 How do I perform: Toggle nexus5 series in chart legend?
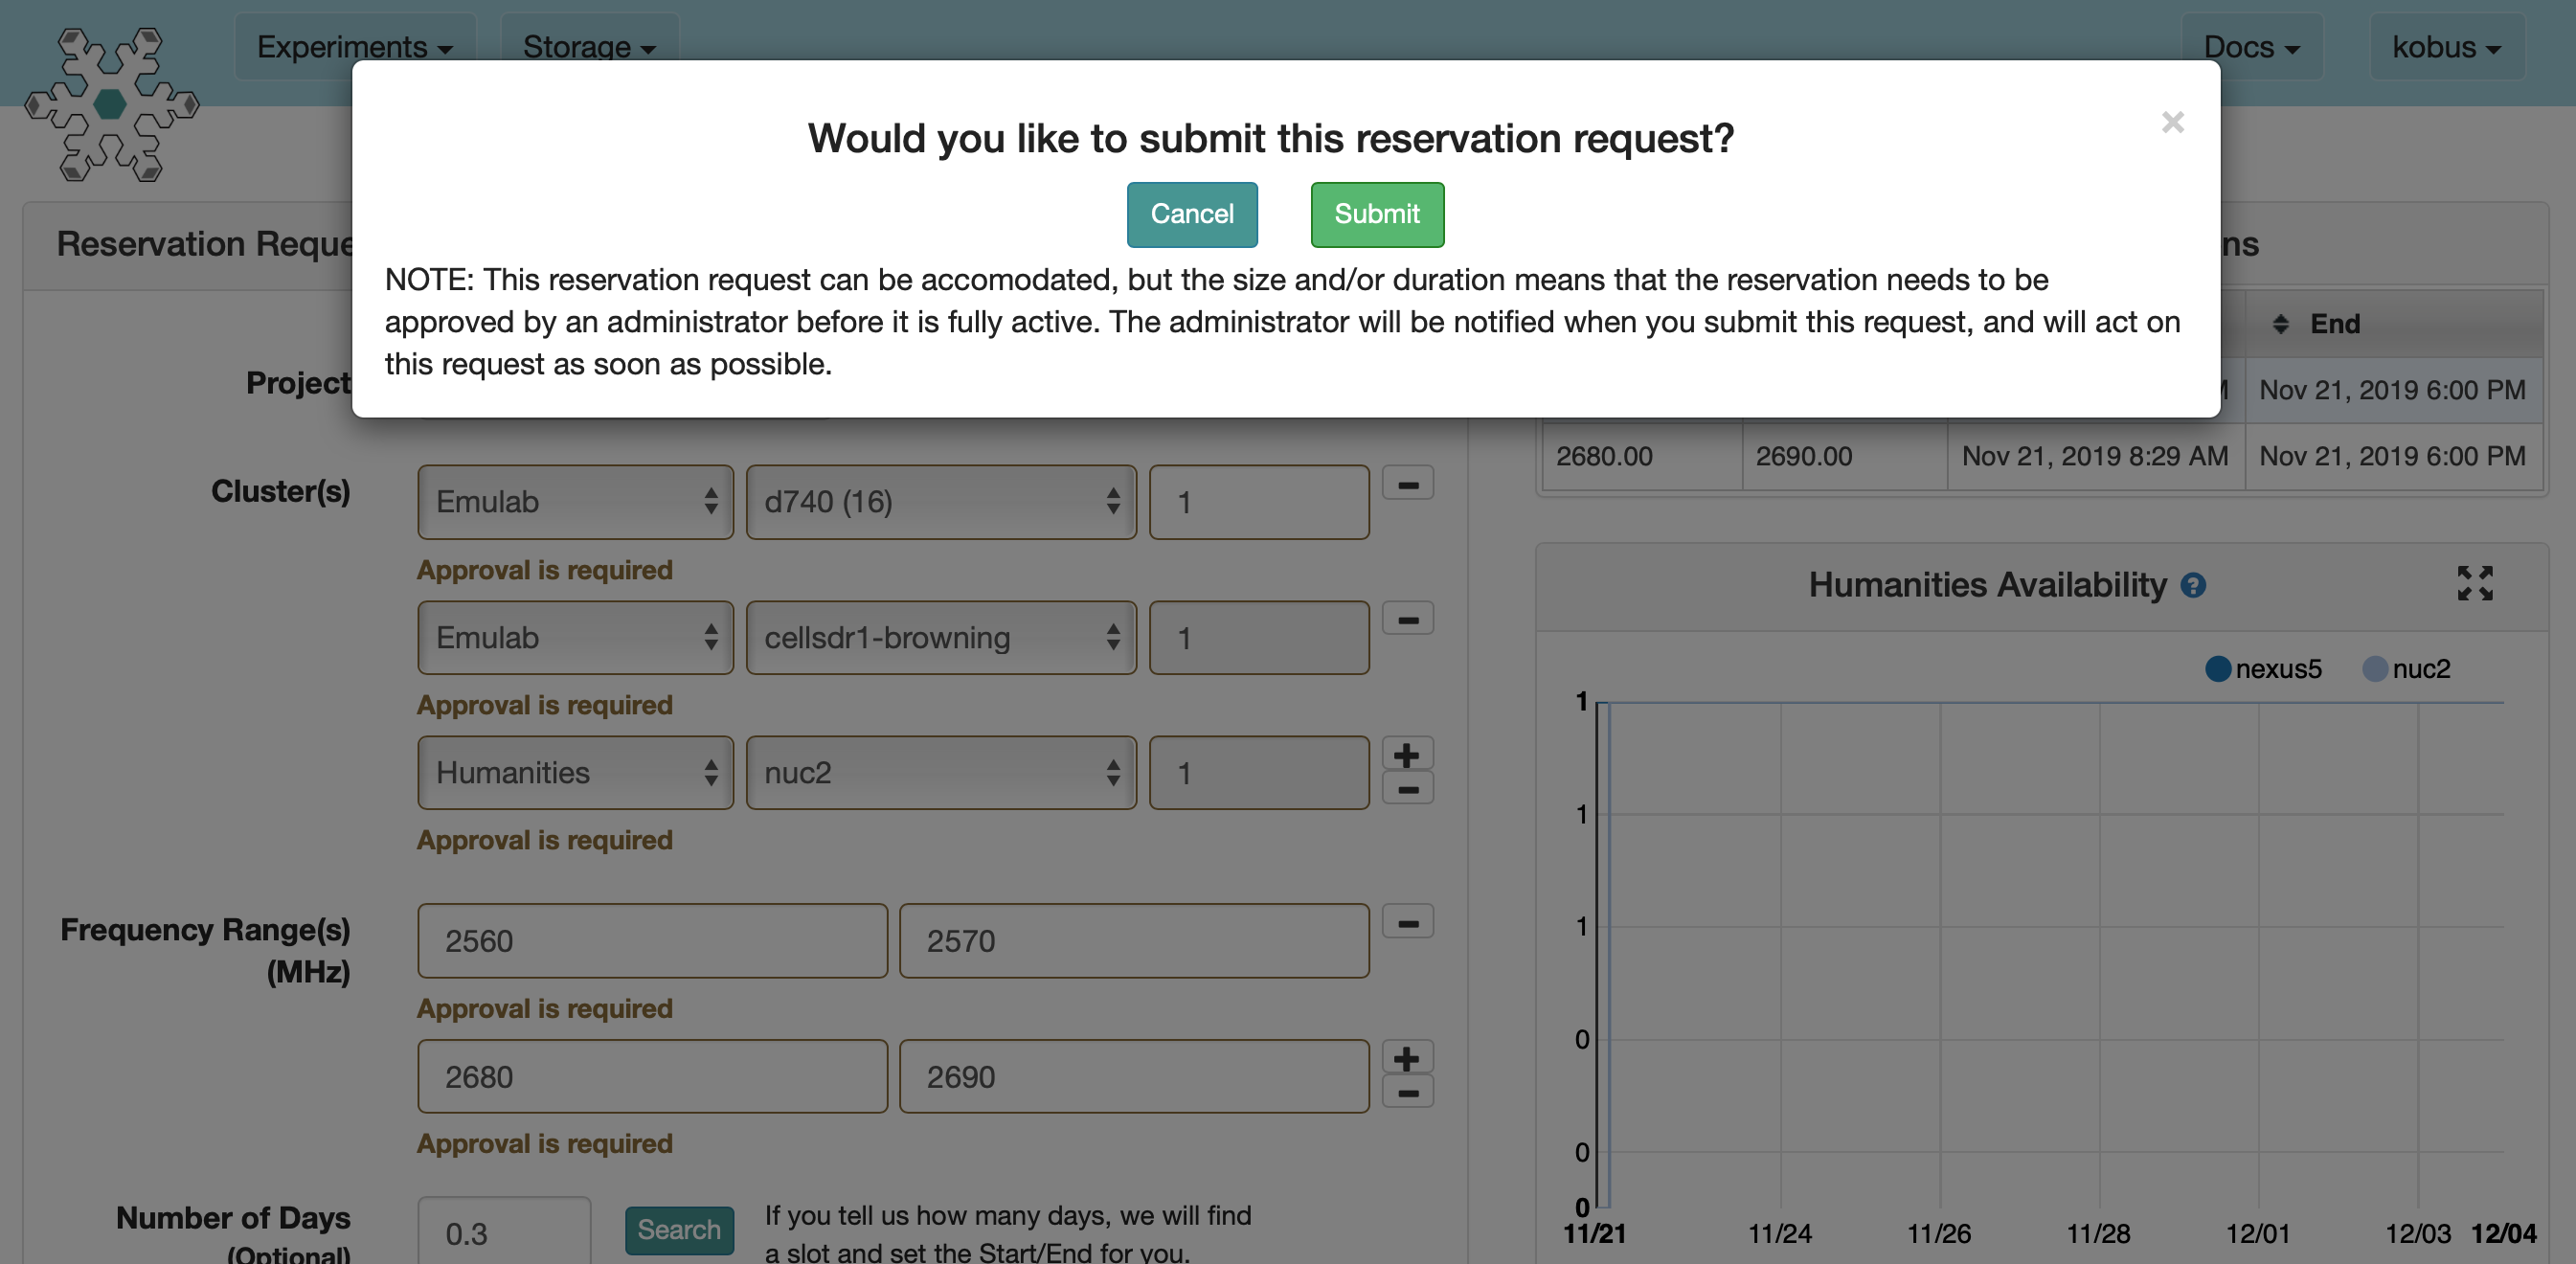coord(2264,669)
